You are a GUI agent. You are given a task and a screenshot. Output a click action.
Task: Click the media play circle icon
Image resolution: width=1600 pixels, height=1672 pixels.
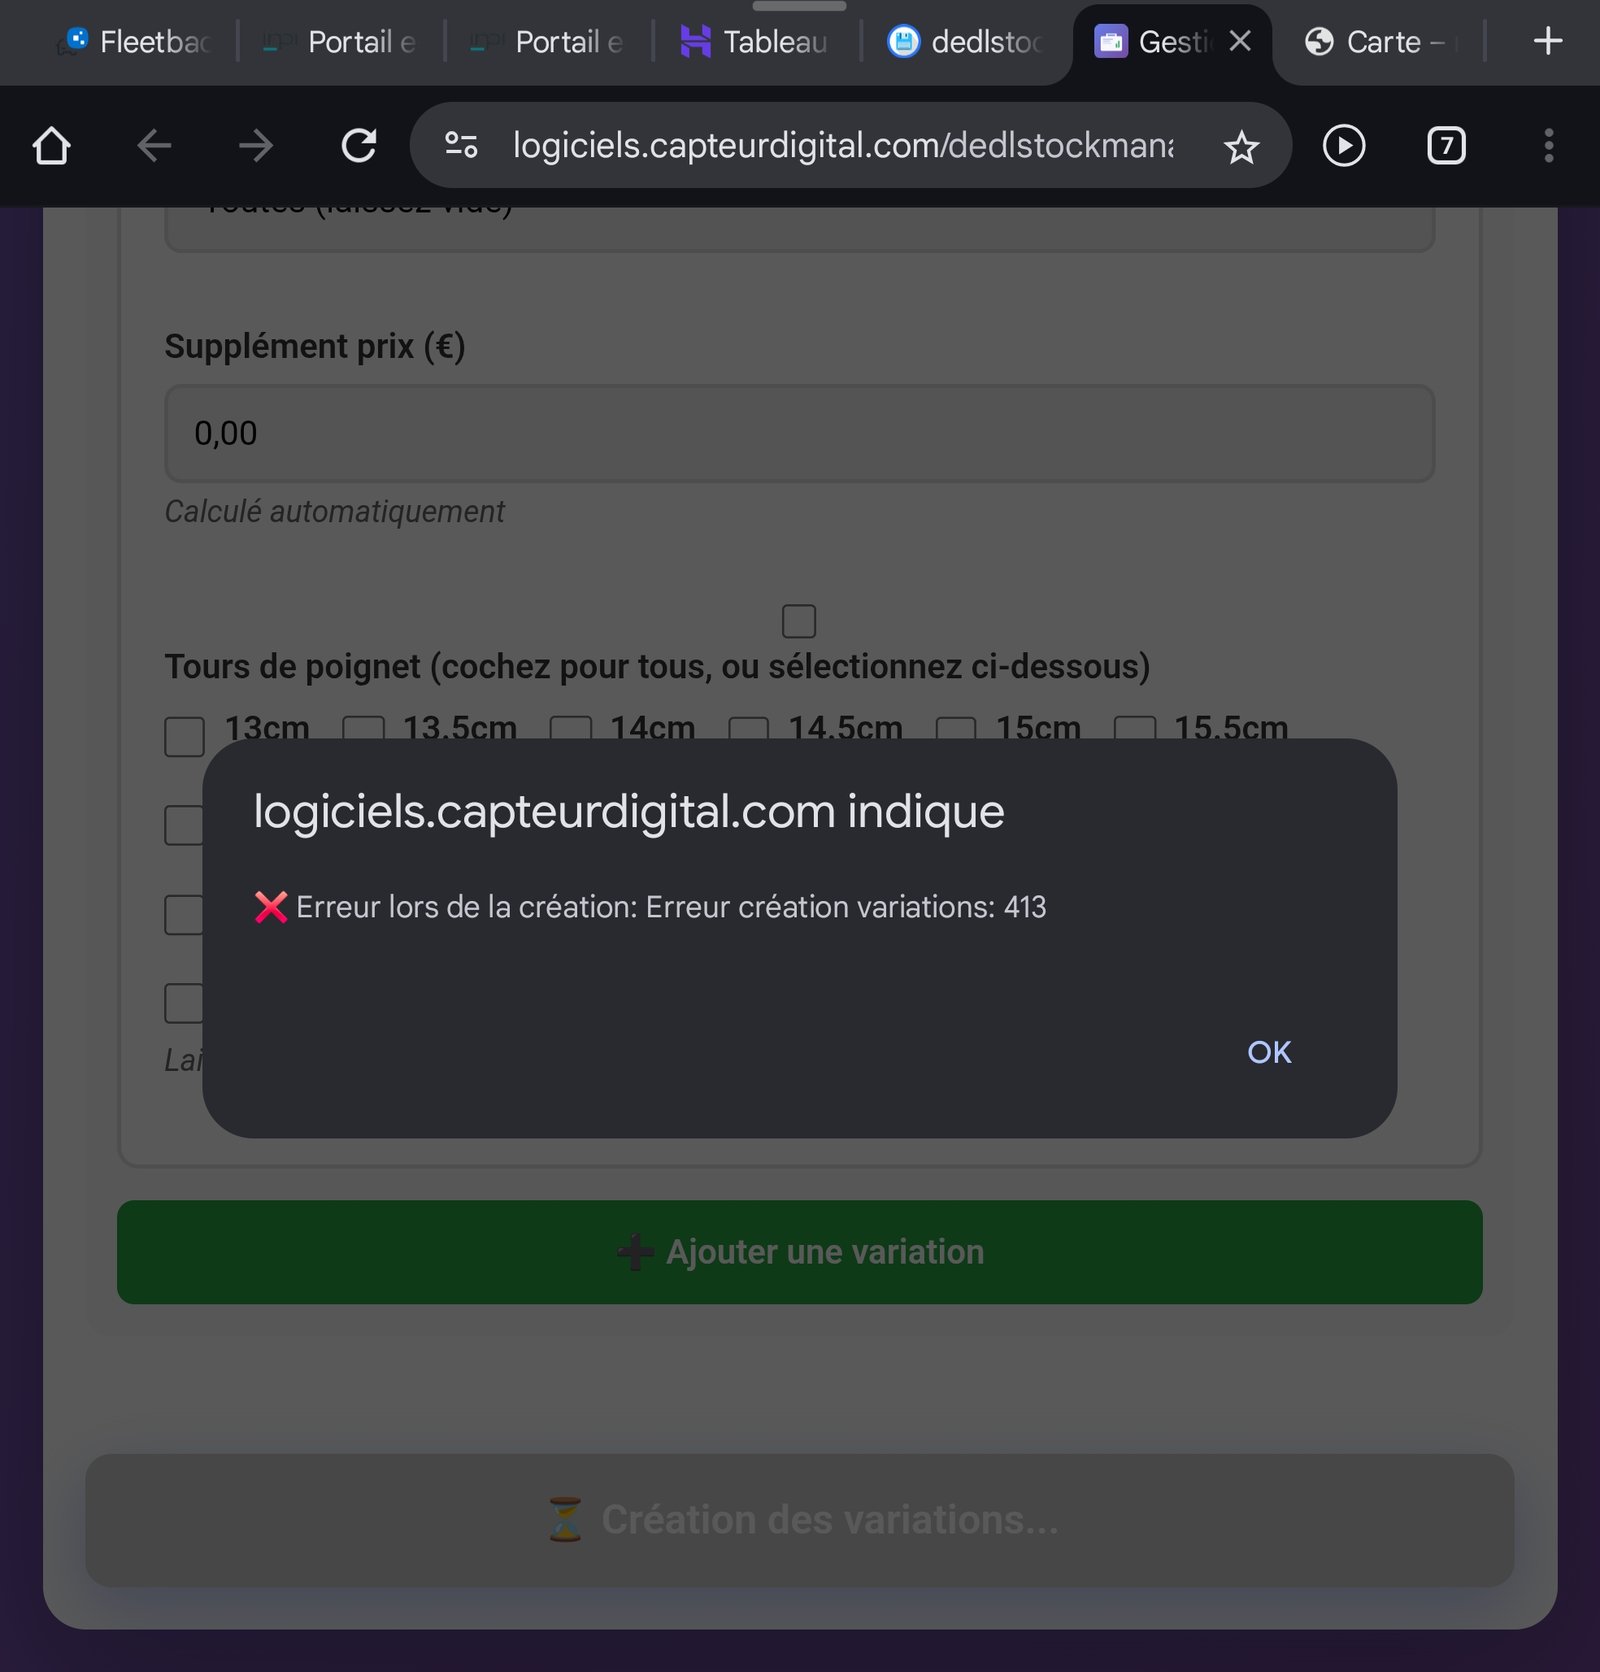1344,146
